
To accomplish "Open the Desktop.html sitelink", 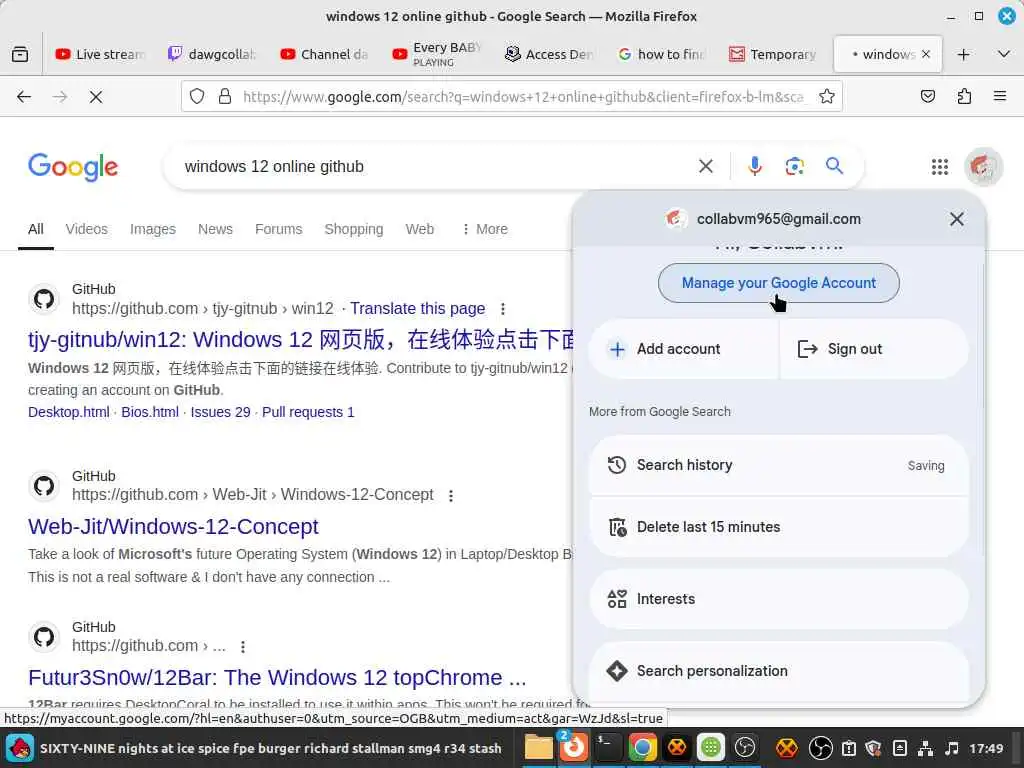I will pos(69,412).
